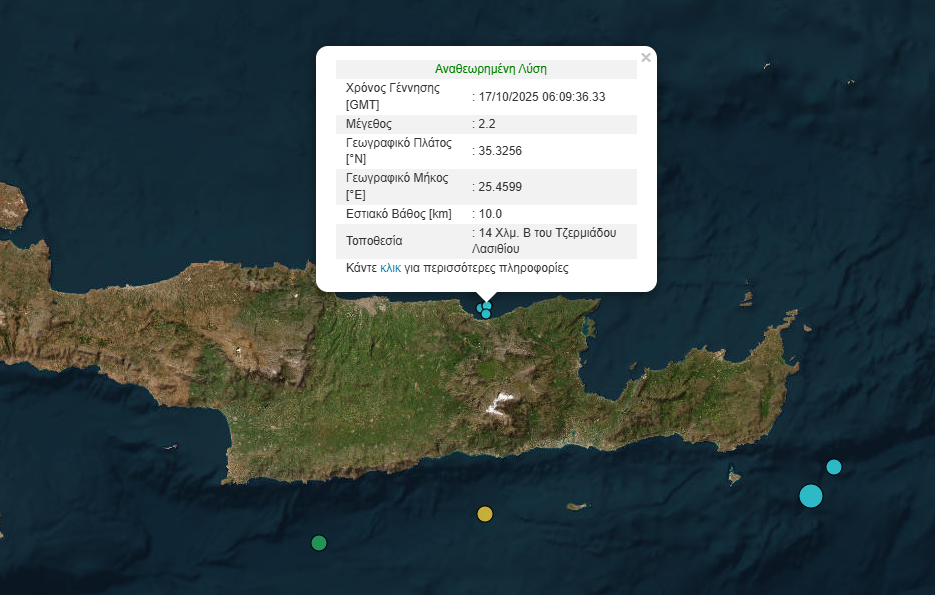Close the earthquake info popup
This screenshot has width=935, height=595.
[x=646, y=58]
